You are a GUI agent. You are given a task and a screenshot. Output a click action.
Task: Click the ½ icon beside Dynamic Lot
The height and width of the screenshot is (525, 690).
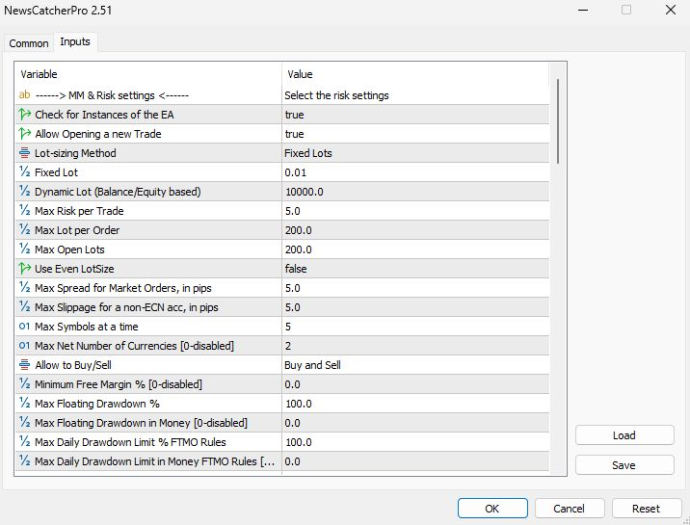coord(25,191)
